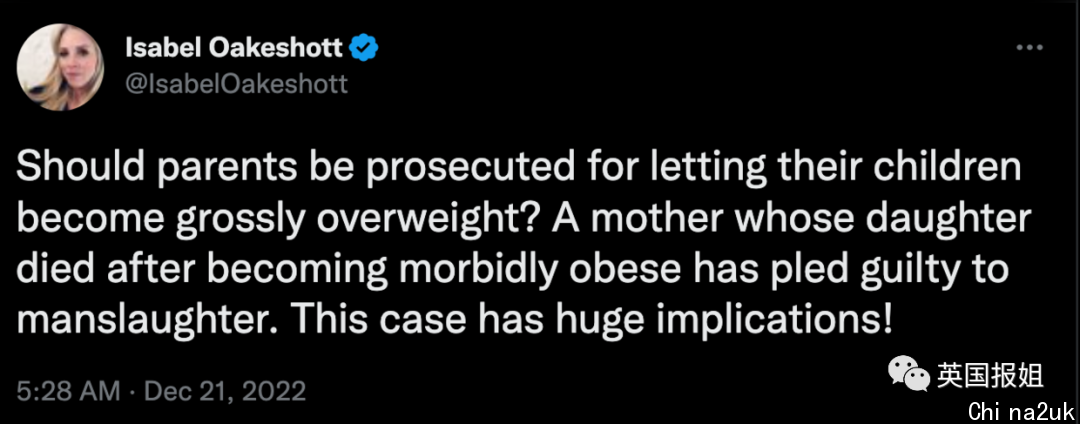Click the word 'manslaughter' in the tweet
This screenshot has width=1080, height=424.
coord(146,319)
